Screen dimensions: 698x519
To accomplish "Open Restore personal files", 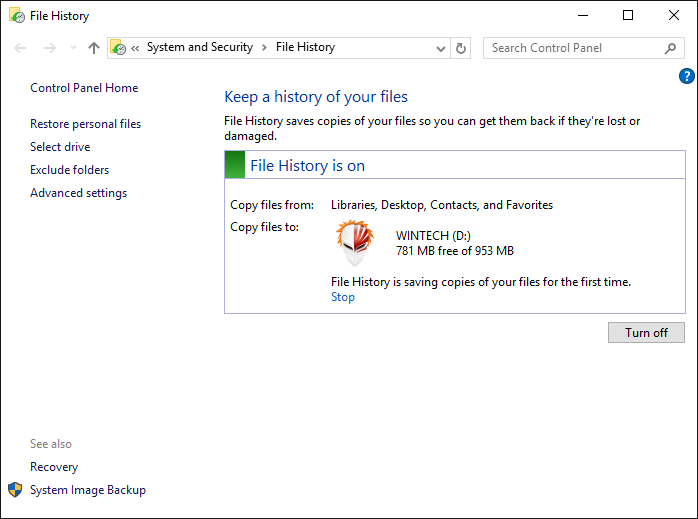I will [85, 124].
